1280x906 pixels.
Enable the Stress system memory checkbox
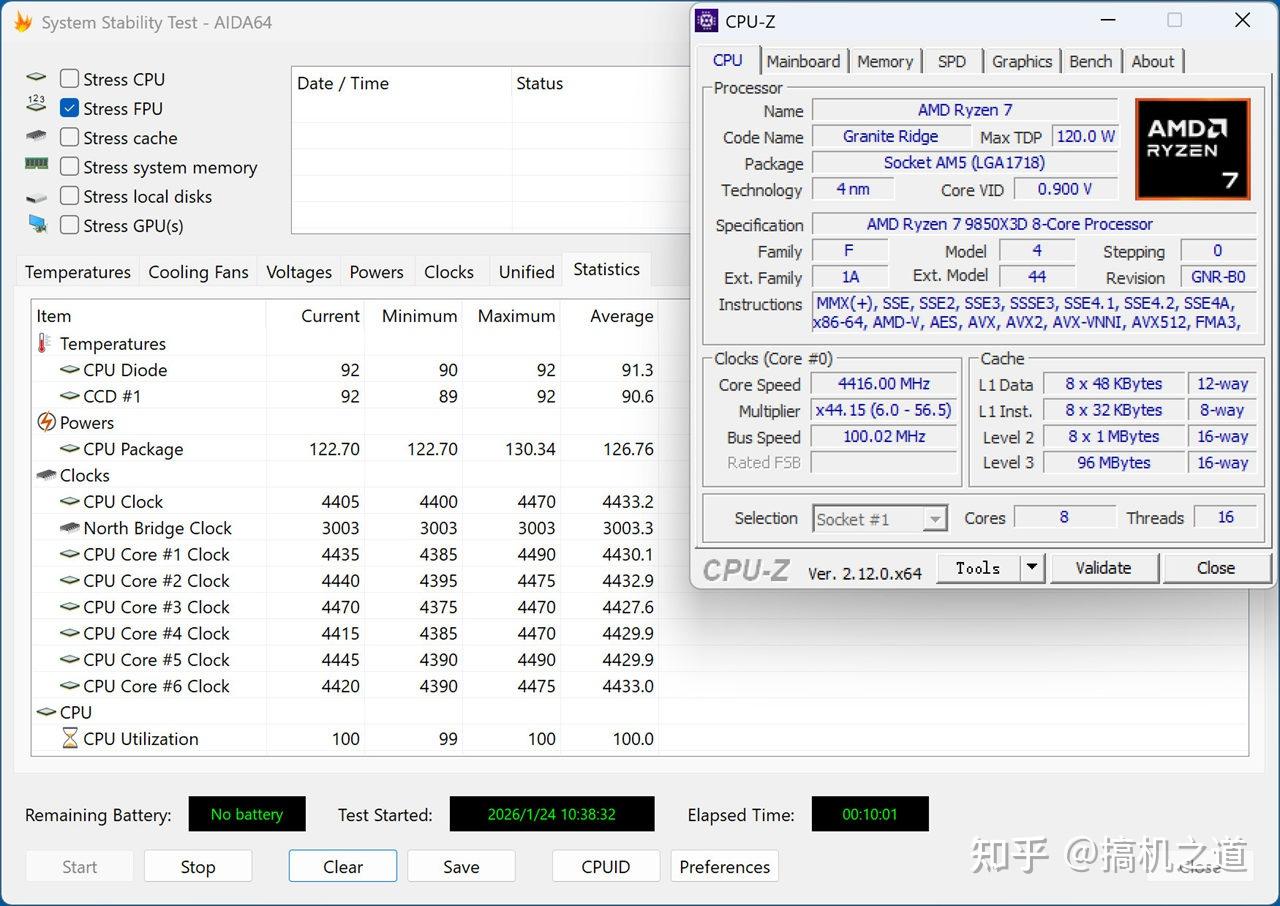click(x=69, y=166)
